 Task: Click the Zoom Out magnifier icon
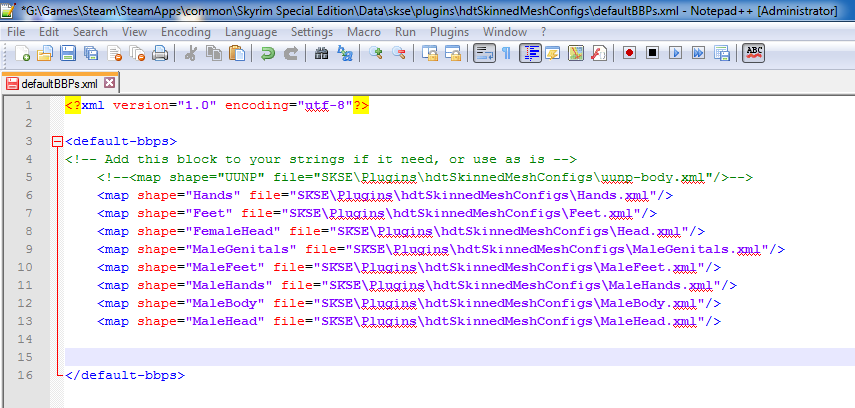[x=399, y=53]
